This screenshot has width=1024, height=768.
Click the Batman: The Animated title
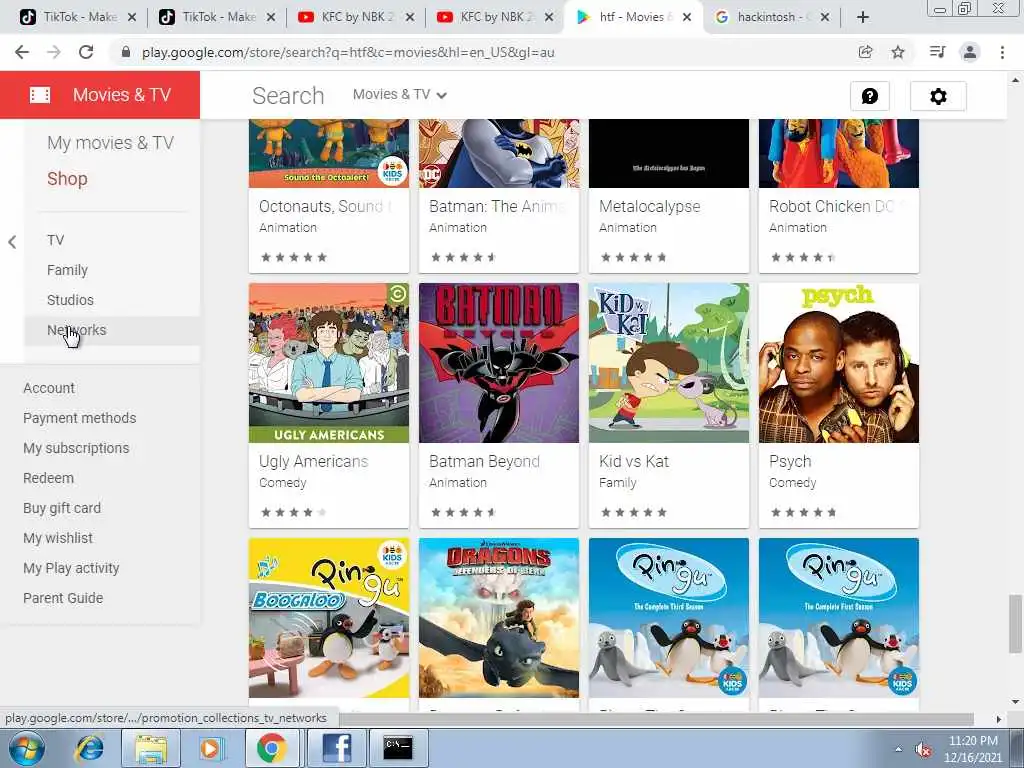(498, 207)
